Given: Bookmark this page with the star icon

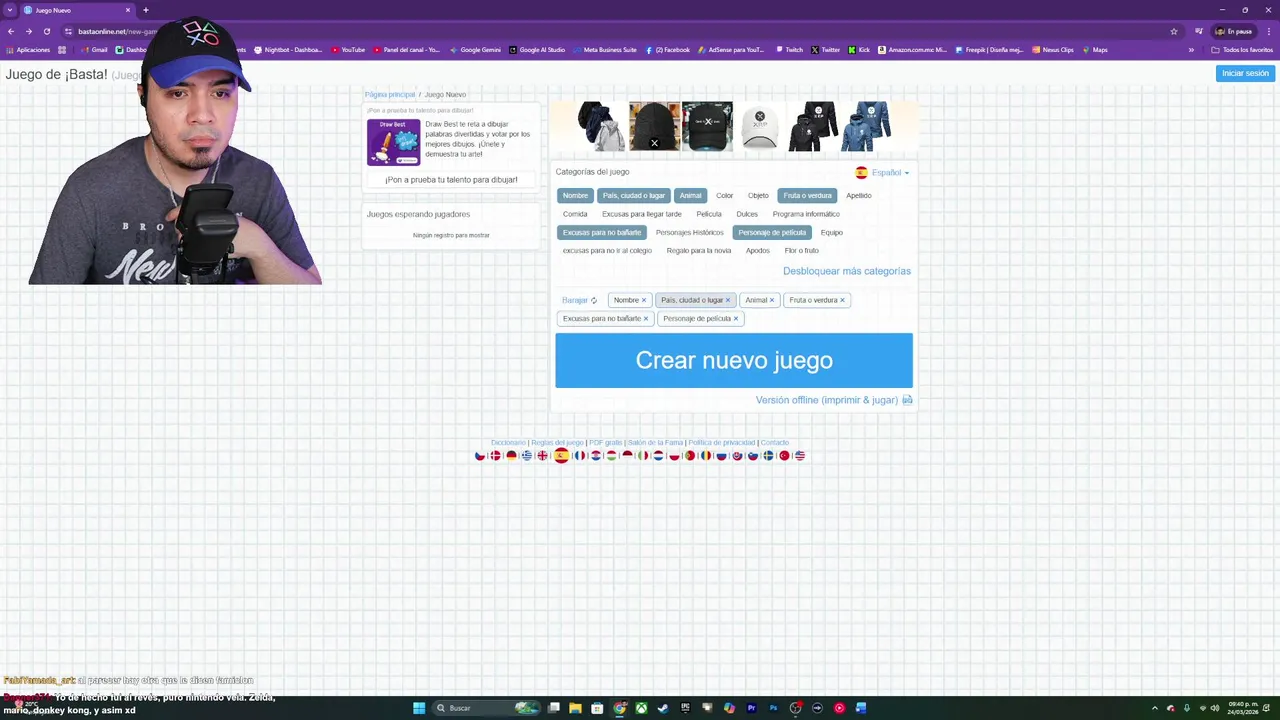Looking at the screenshot, I should [1173, 31].
